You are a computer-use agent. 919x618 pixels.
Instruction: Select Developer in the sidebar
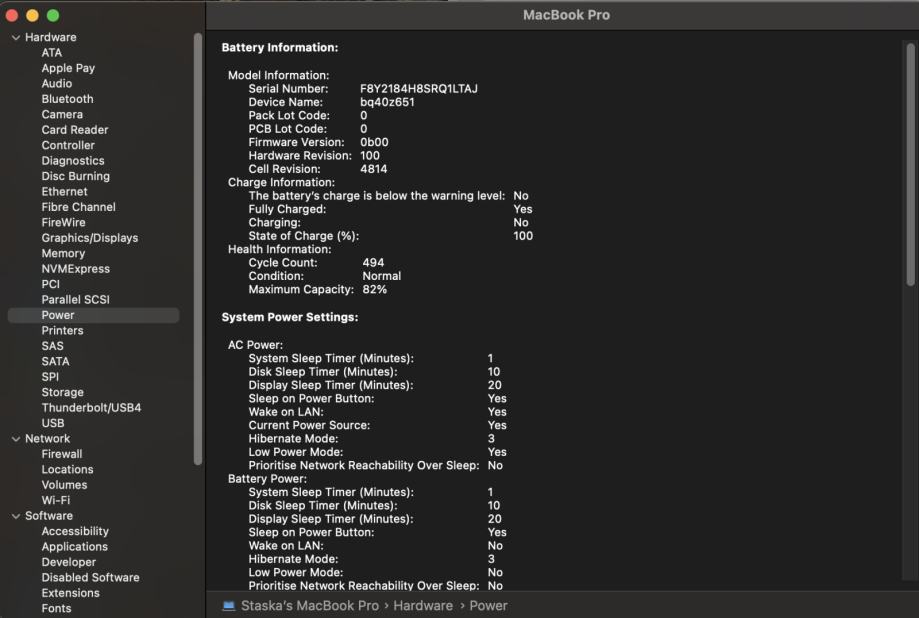point(69,562)
